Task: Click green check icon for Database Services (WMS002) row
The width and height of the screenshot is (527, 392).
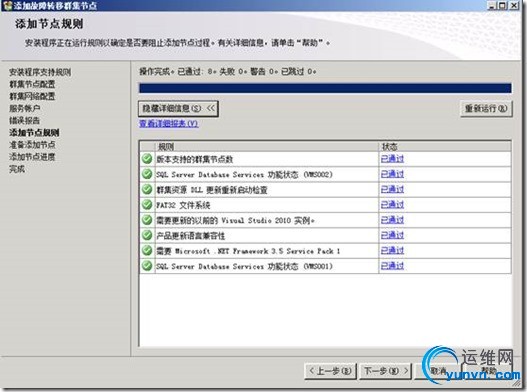Action: [x=147, y=174]
